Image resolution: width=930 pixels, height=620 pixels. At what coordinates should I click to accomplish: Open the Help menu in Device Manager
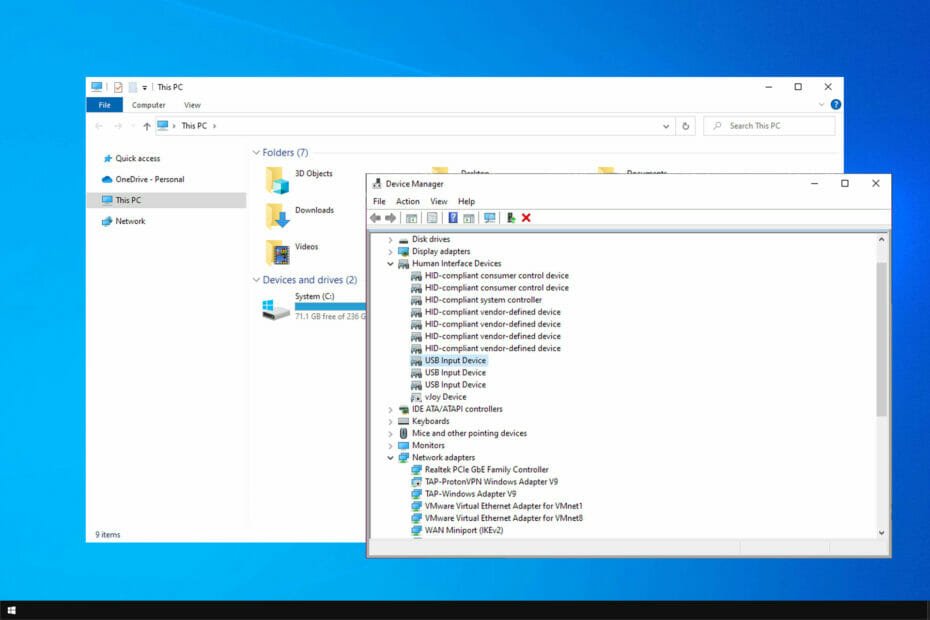pyautogui.click(x=466, y=202)
